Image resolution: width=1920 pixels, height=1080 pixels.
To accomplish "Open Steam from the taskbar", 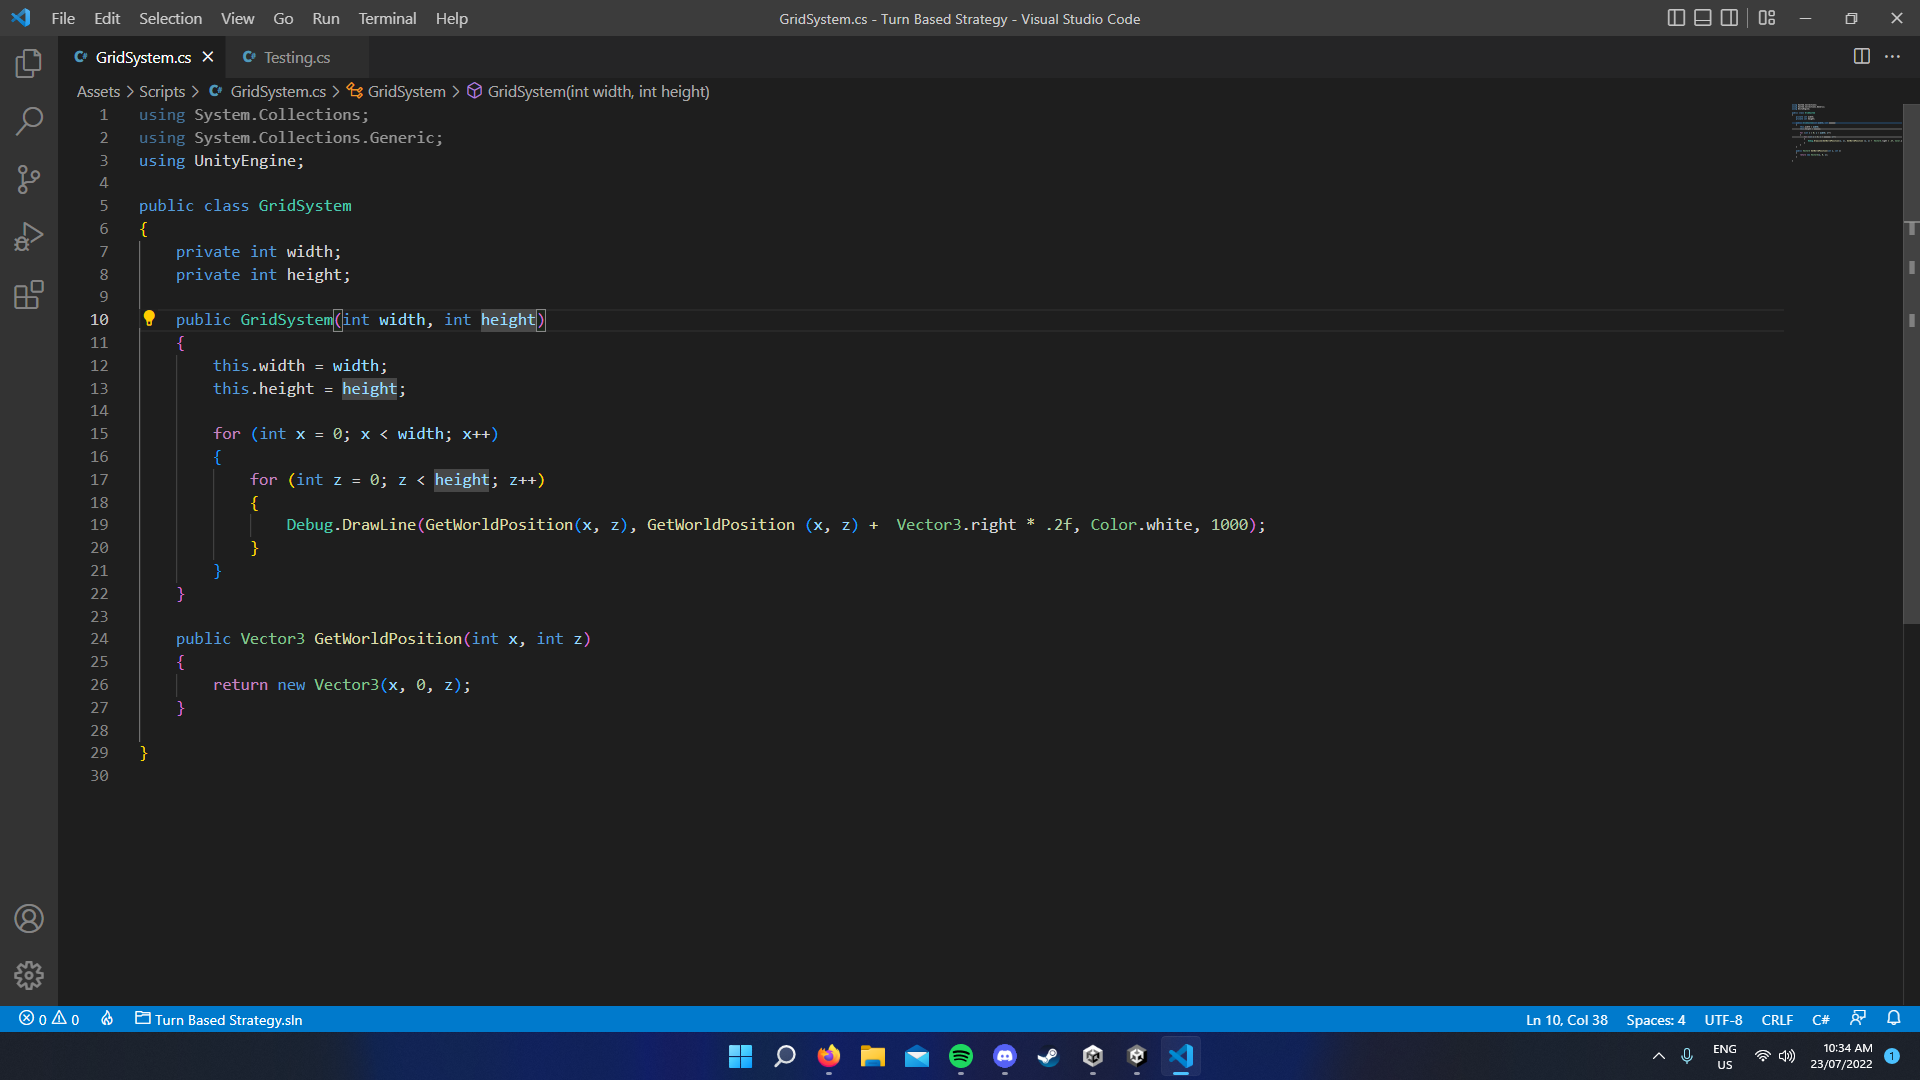I will tap(1048, 1056).
